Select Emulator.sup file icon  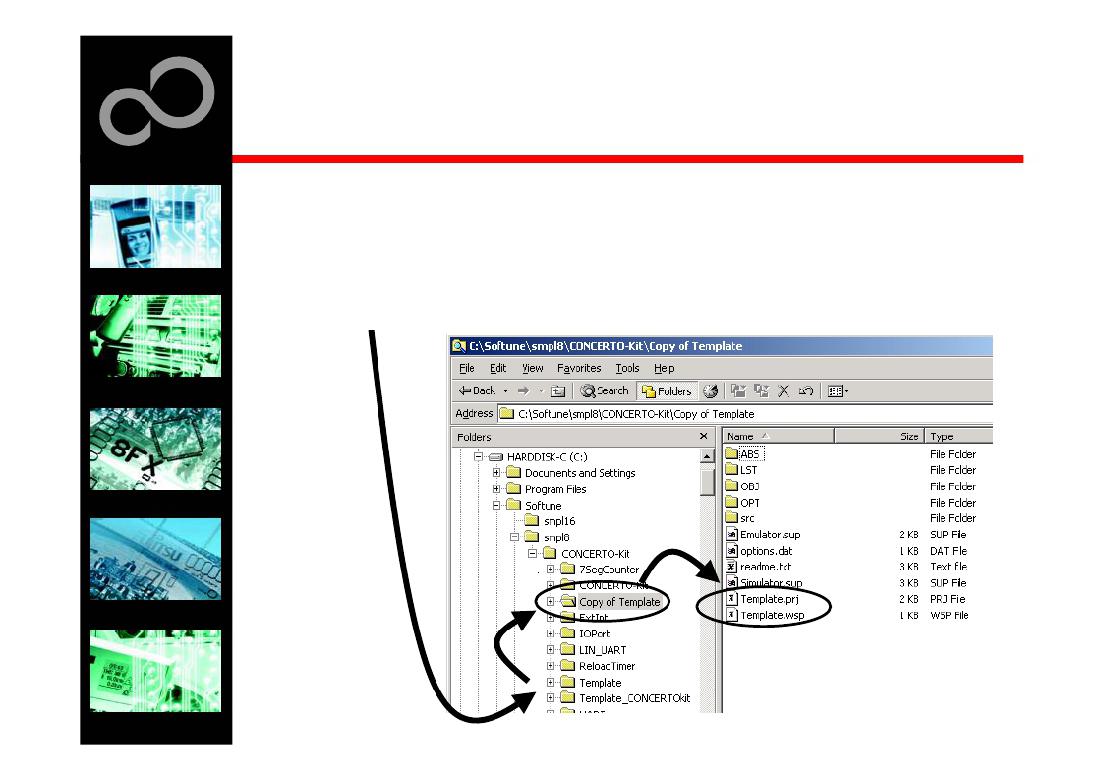(x=732, y=534)
